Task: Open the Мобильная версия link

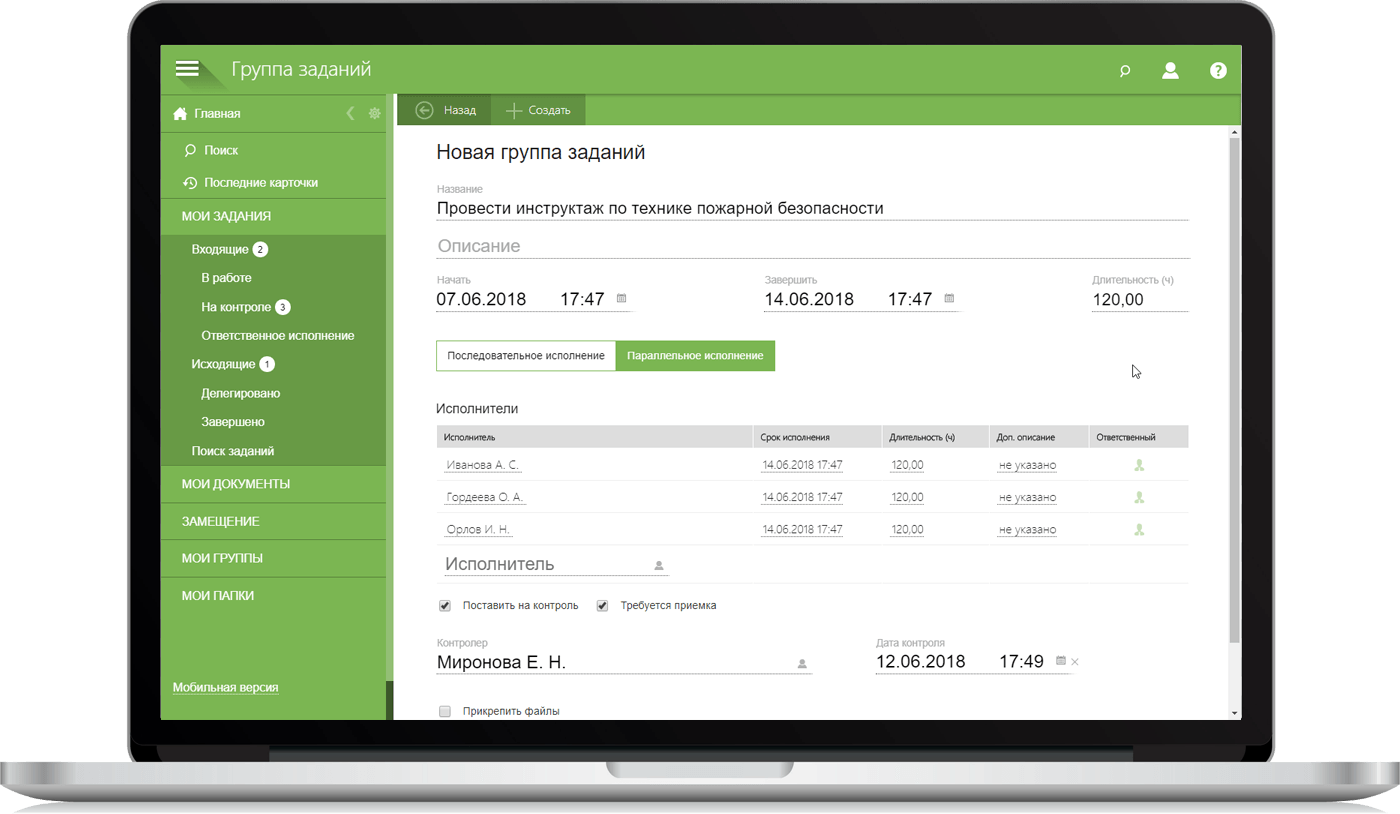Action: 225,688
